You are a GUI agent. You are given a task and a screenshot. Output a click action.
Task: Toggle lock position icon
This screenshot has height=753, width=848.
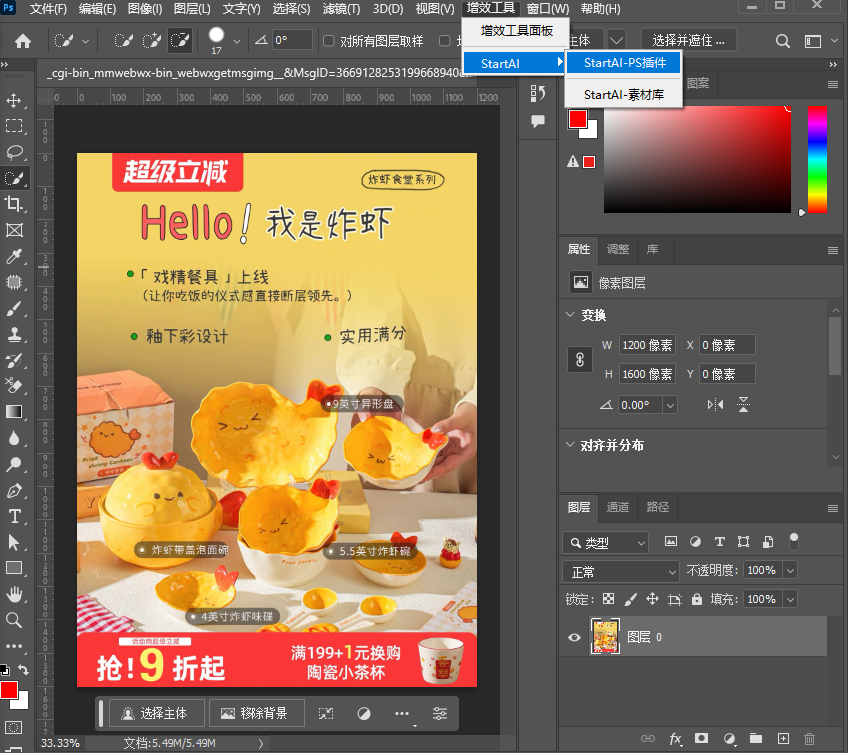652,599
